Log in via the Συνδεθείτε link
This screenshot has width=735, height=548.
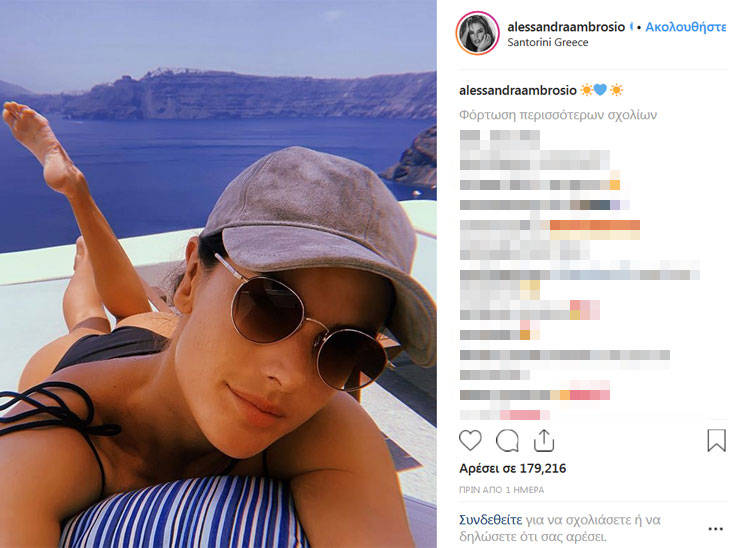click(490, 520)
